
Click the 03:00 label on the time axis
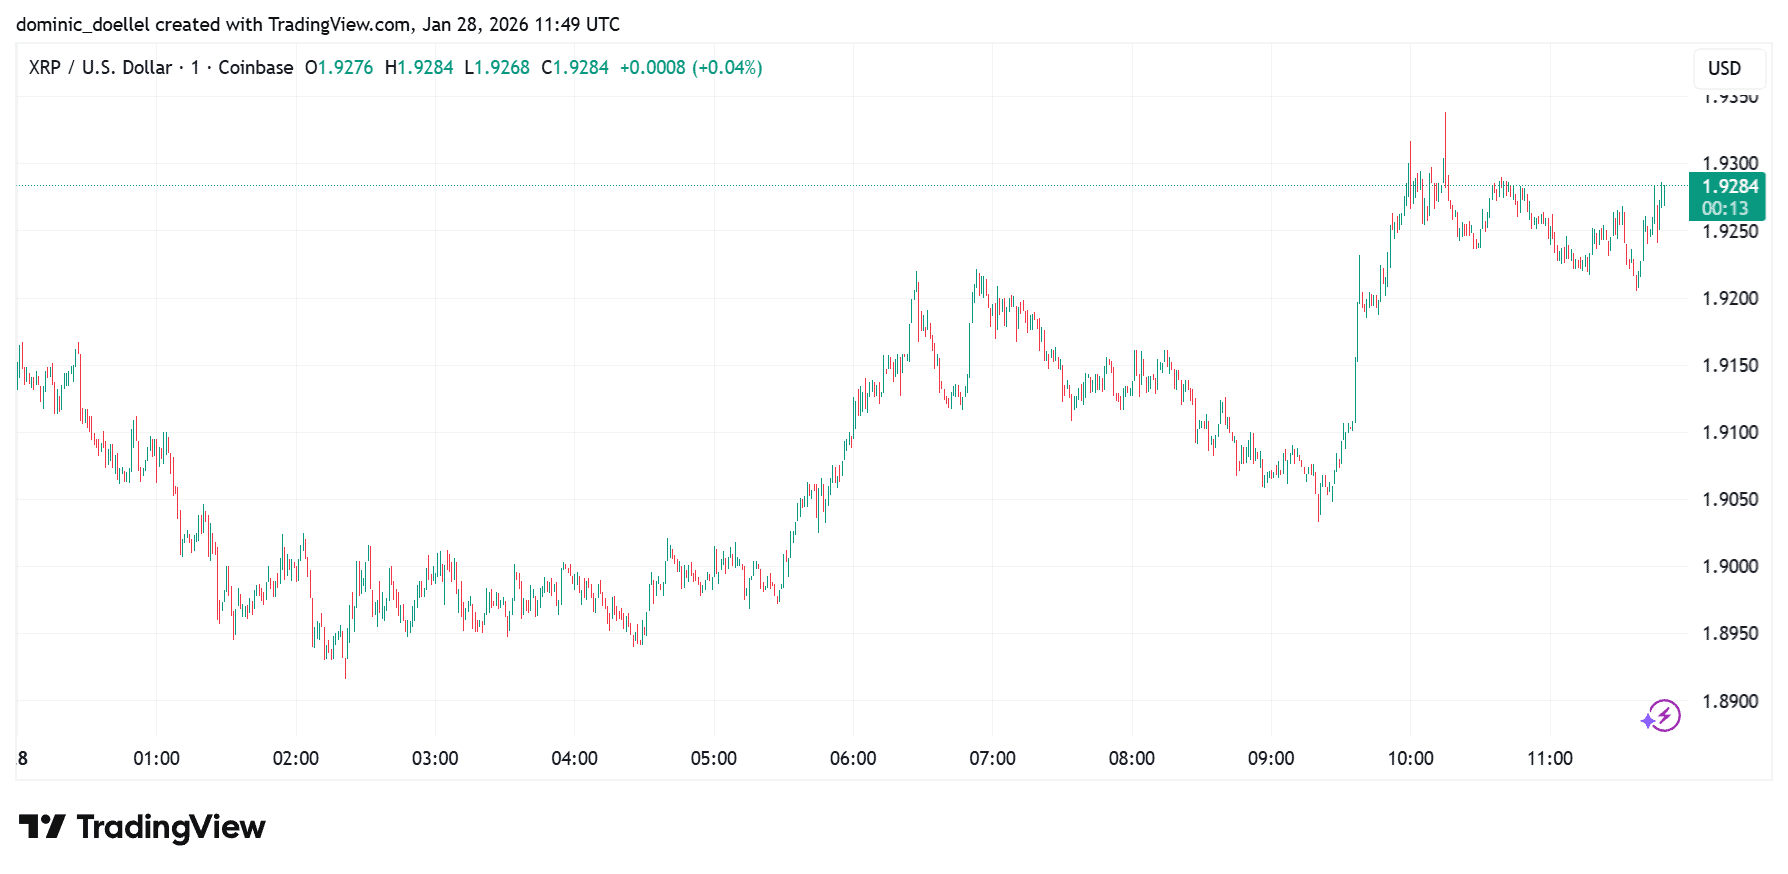pos(435,758)
